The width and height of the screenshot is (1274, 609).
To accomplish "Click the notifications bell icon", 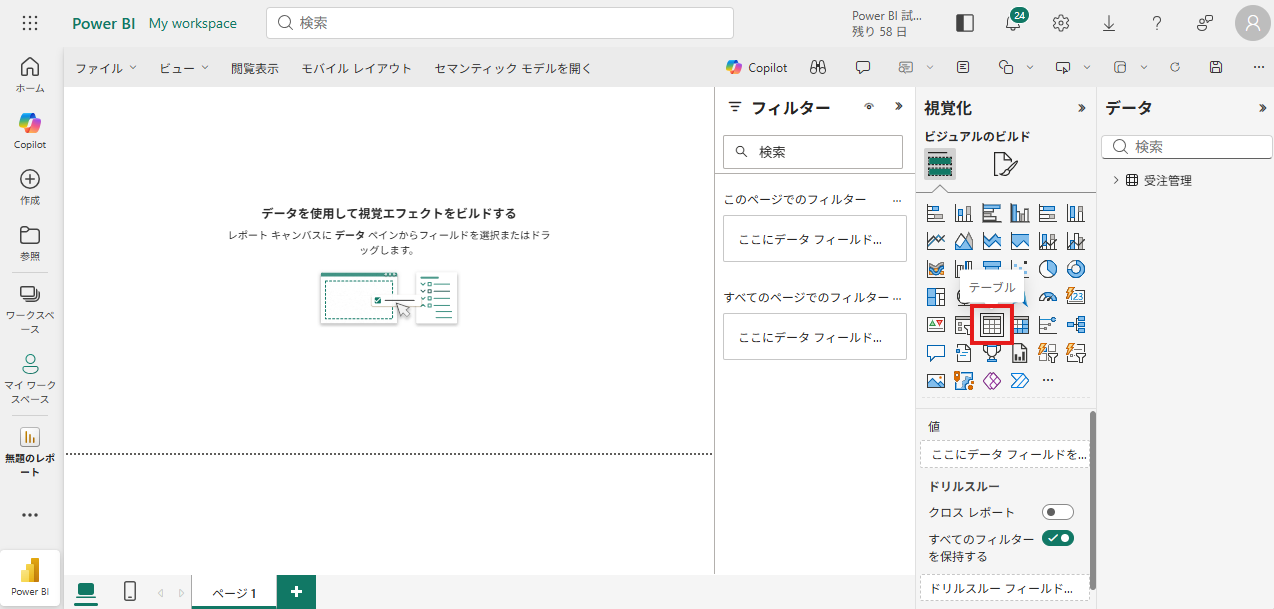I will [1013, 23].
